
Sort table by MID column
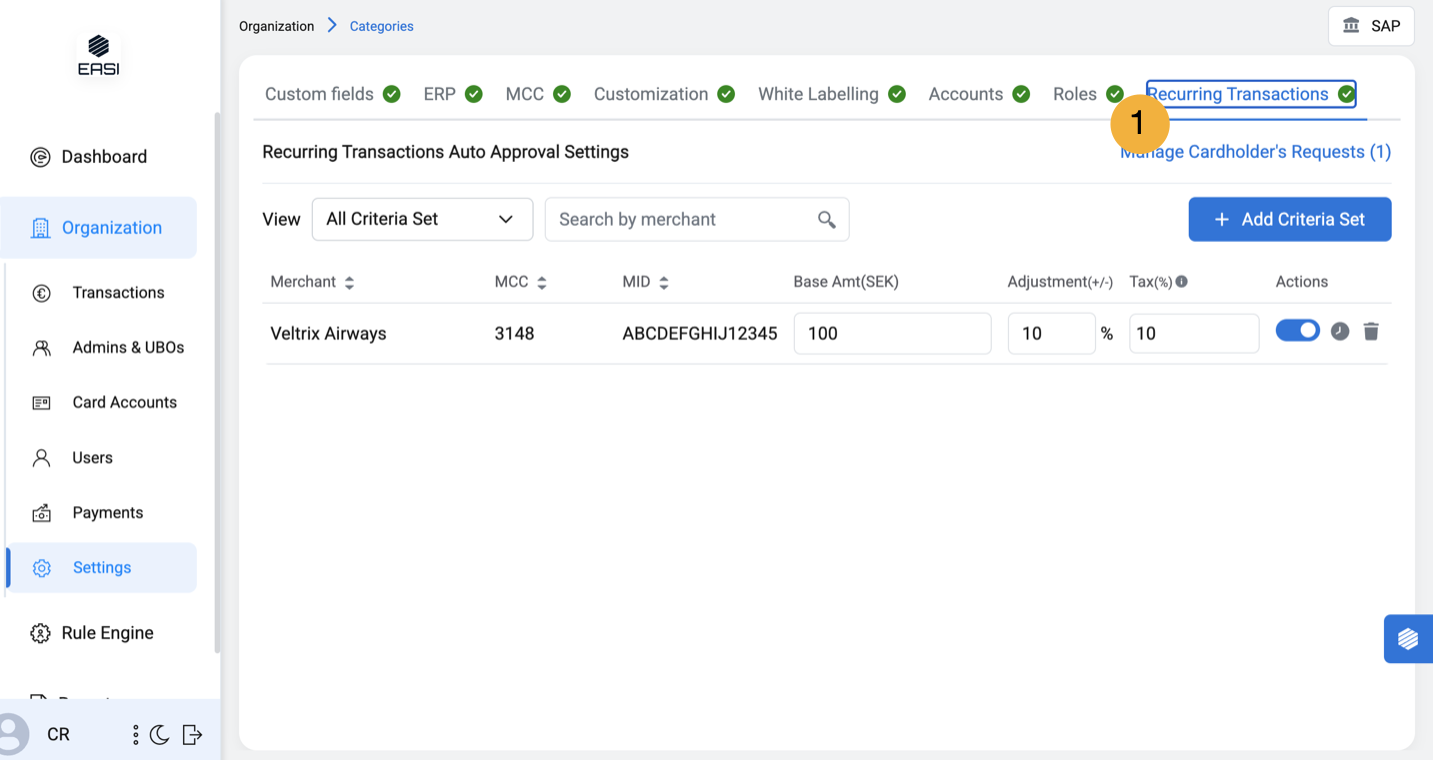(x=663, y=283)
